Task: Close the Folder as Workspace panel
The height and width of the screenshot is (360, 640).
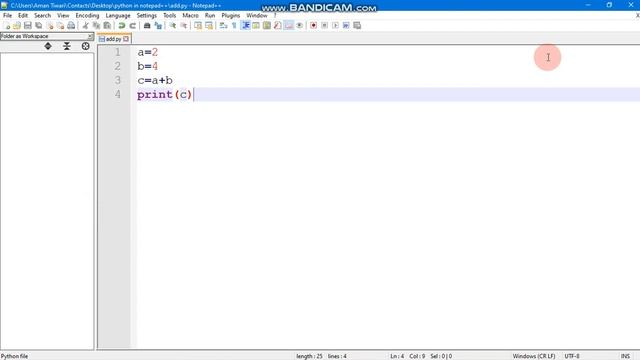Action: click(90, 36)
